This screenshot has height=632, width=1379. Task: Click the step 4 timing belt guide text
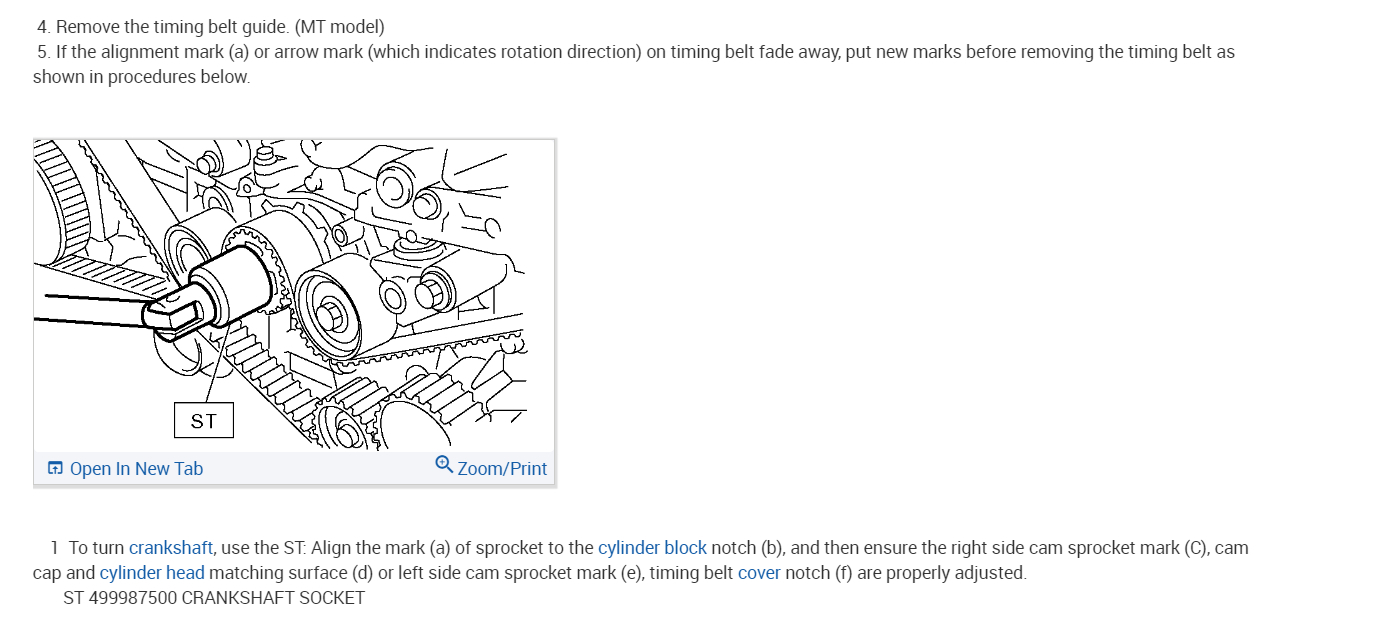pyautogui.click(x=210, y=26)
